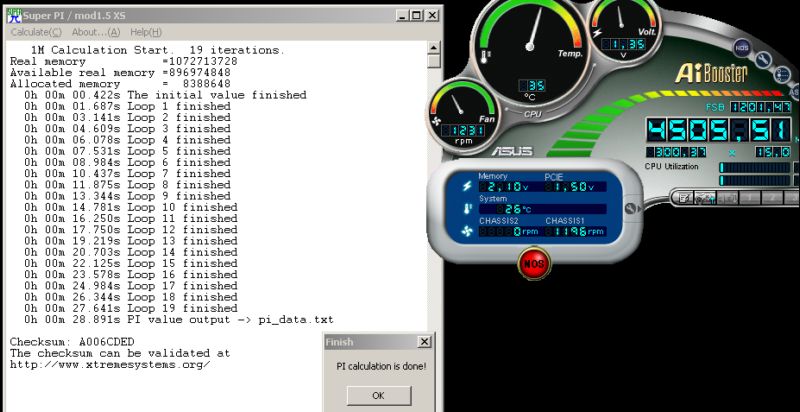Click the CHASSIS2 0 rpm readout
The image size is (800, 412).
(509, 231)
